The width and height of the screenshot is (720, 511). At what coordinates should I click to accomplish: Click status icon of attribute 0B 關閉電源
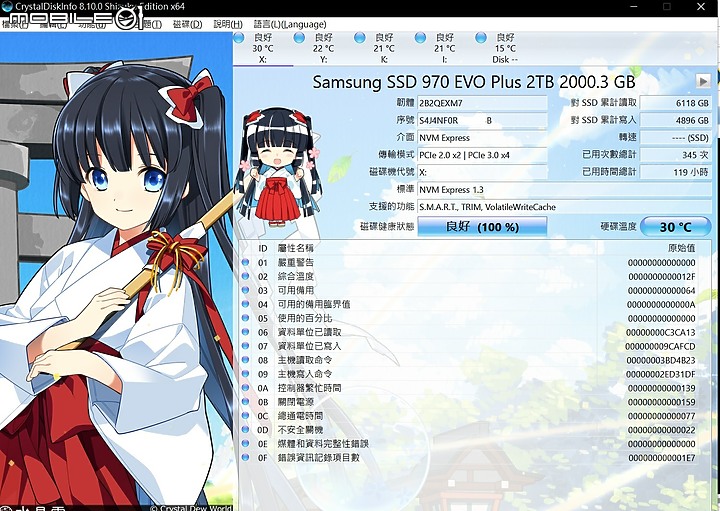click(x=245, y=401)
